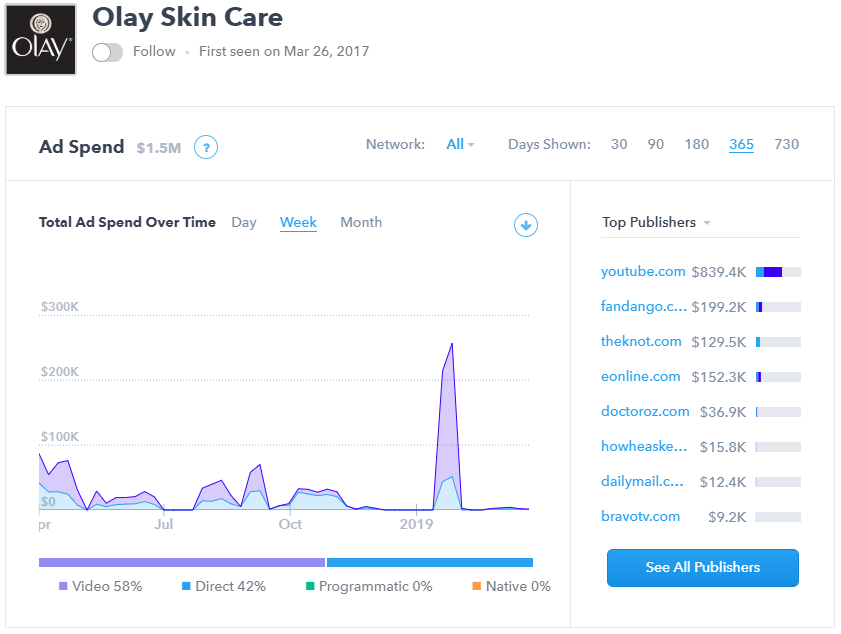Open the Top Publishers dropdown

click(656, 223)
